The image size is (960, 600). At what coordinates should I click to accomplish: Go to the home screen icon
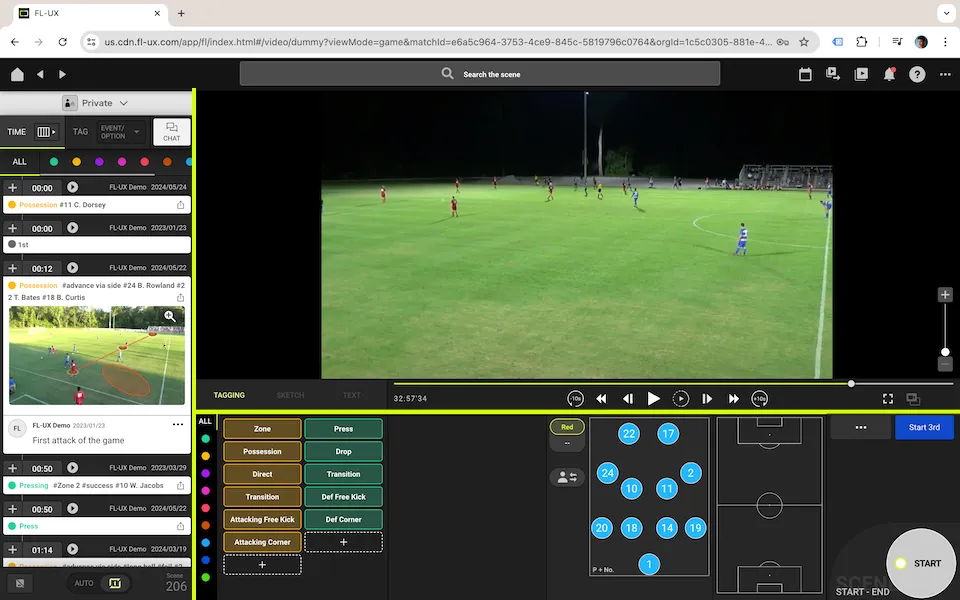[x=17, y=74]
